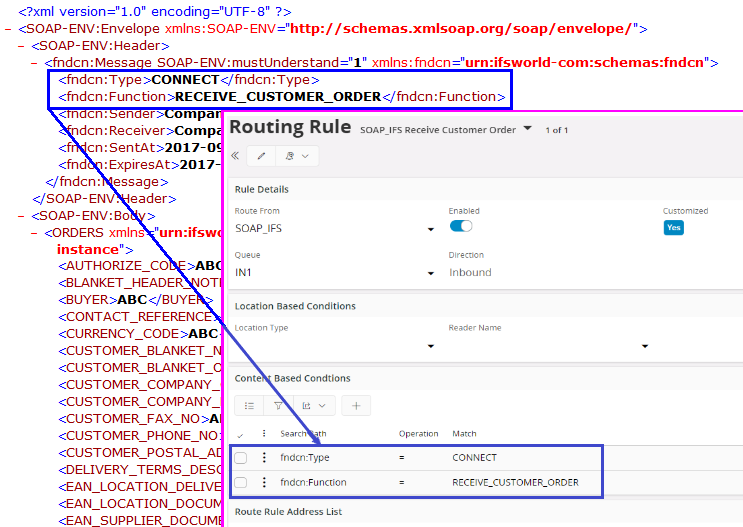Click the plus icon to add a condition
This screenshot has width=743, height=527.
click(x=356, y=405)
